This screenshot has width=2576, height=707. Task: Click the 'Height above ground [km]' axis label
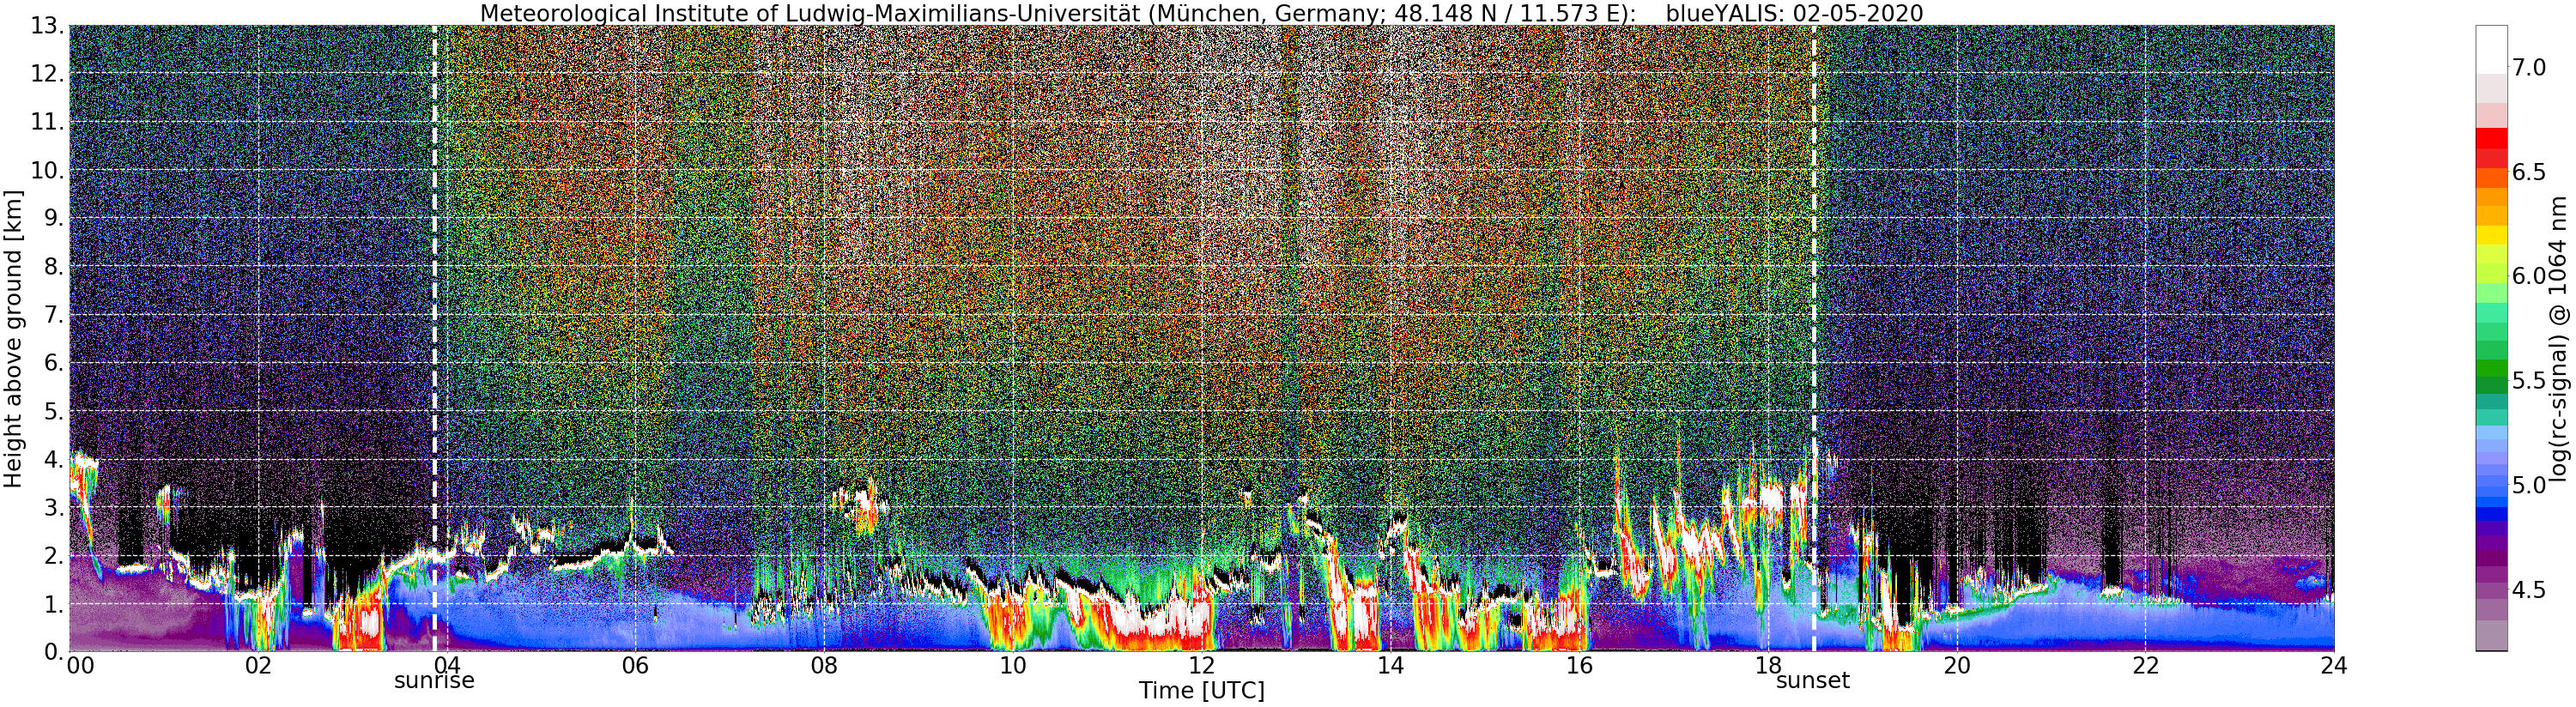pyautogui.click(x=13, y=338)
